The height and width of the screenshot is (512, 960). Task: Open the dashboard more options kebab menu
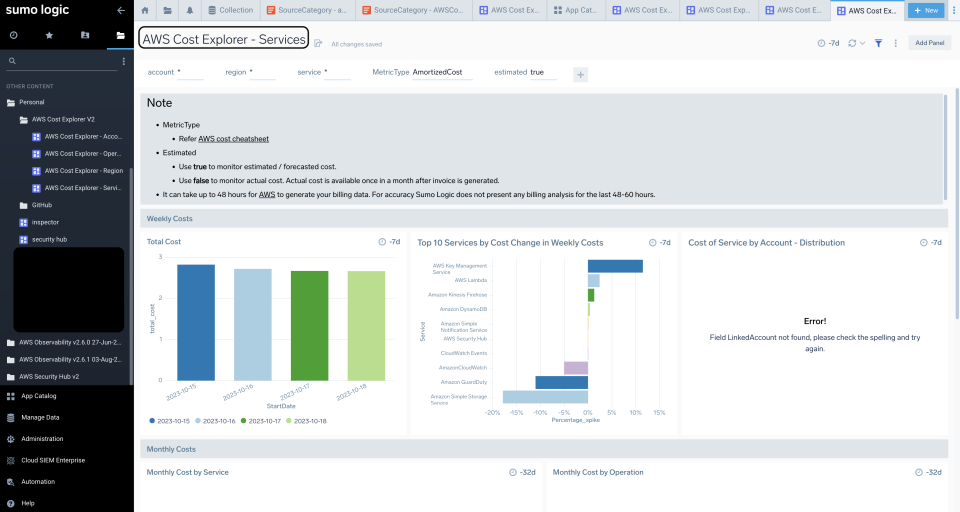tap(895, 43)
